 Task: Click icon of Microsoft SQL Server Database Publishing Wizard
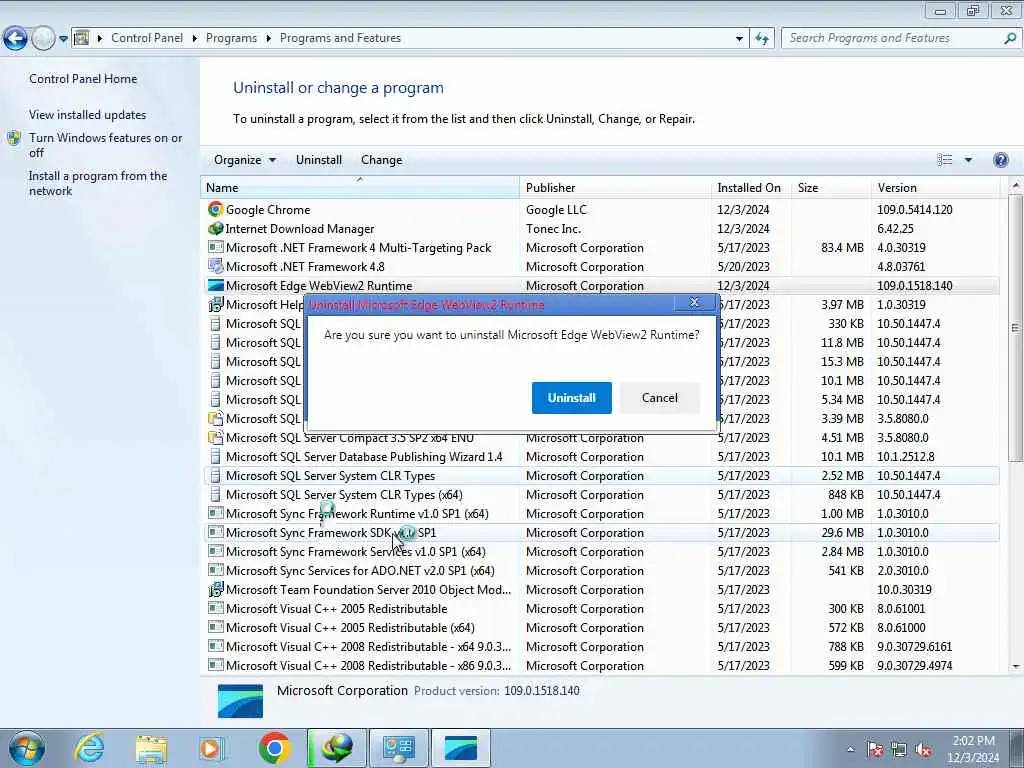tap(215, 456)
